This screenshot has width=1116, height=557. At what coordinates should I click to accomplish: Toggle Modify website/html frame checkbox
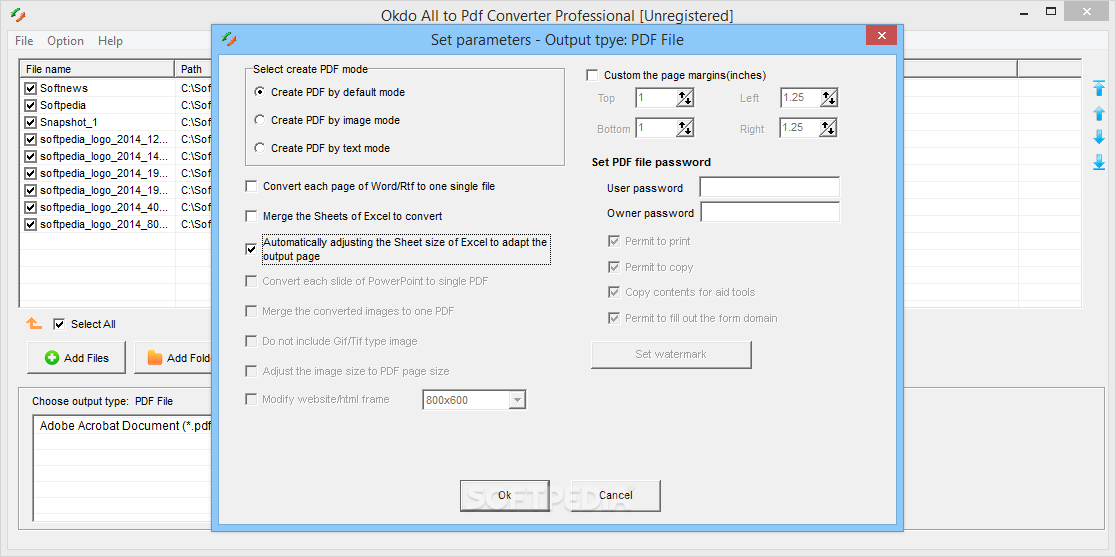coord(251,399)
